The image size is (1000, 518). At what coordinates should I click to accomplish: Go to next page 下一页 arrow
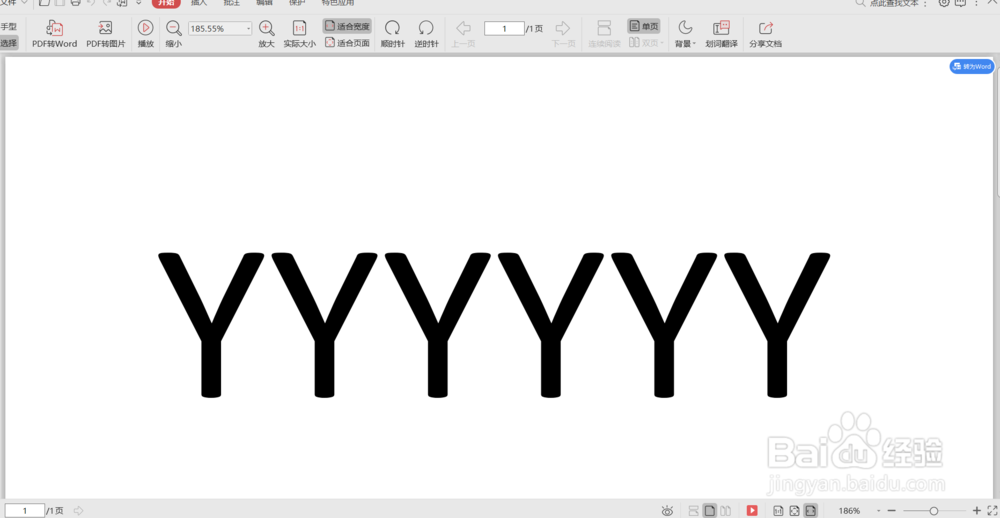coord(563,28)
